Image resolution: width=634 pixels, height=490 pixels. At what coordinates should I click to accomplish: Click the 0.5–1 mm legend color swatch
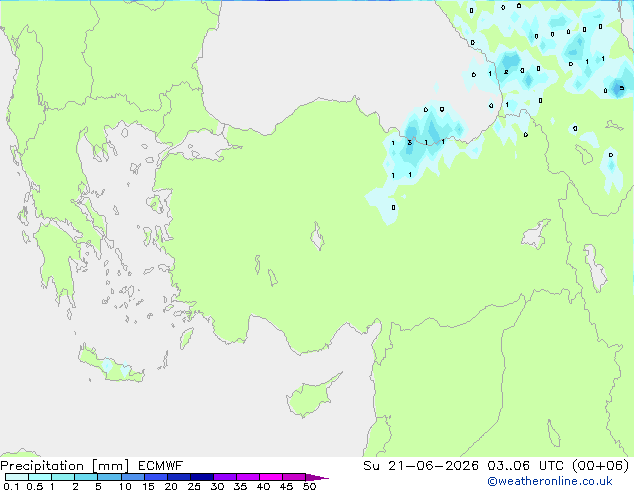(40, 477)
